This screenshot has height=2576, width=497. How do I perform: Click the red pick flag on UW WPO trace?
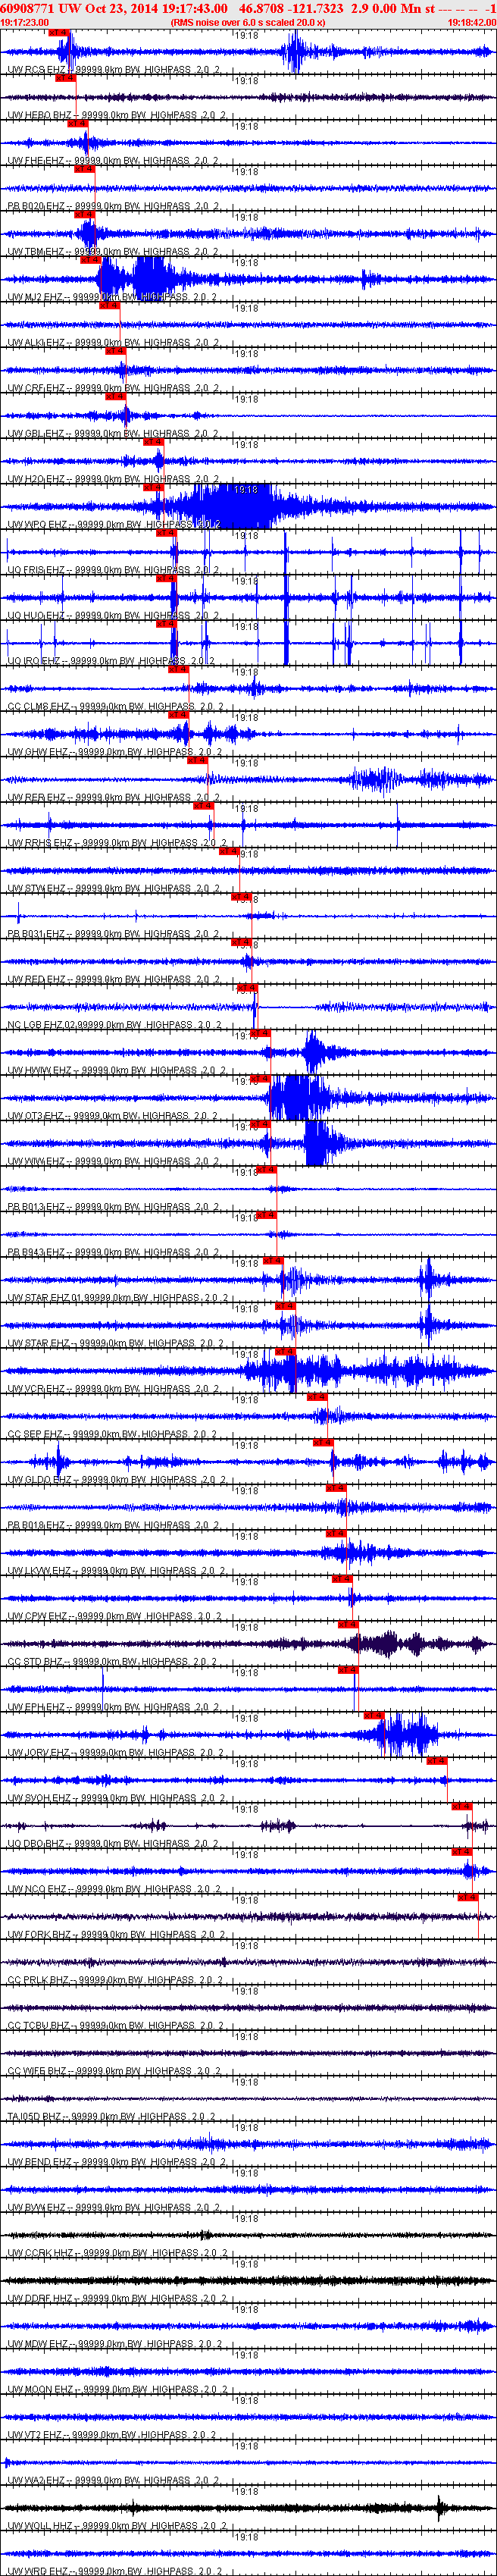click(153, 488)
